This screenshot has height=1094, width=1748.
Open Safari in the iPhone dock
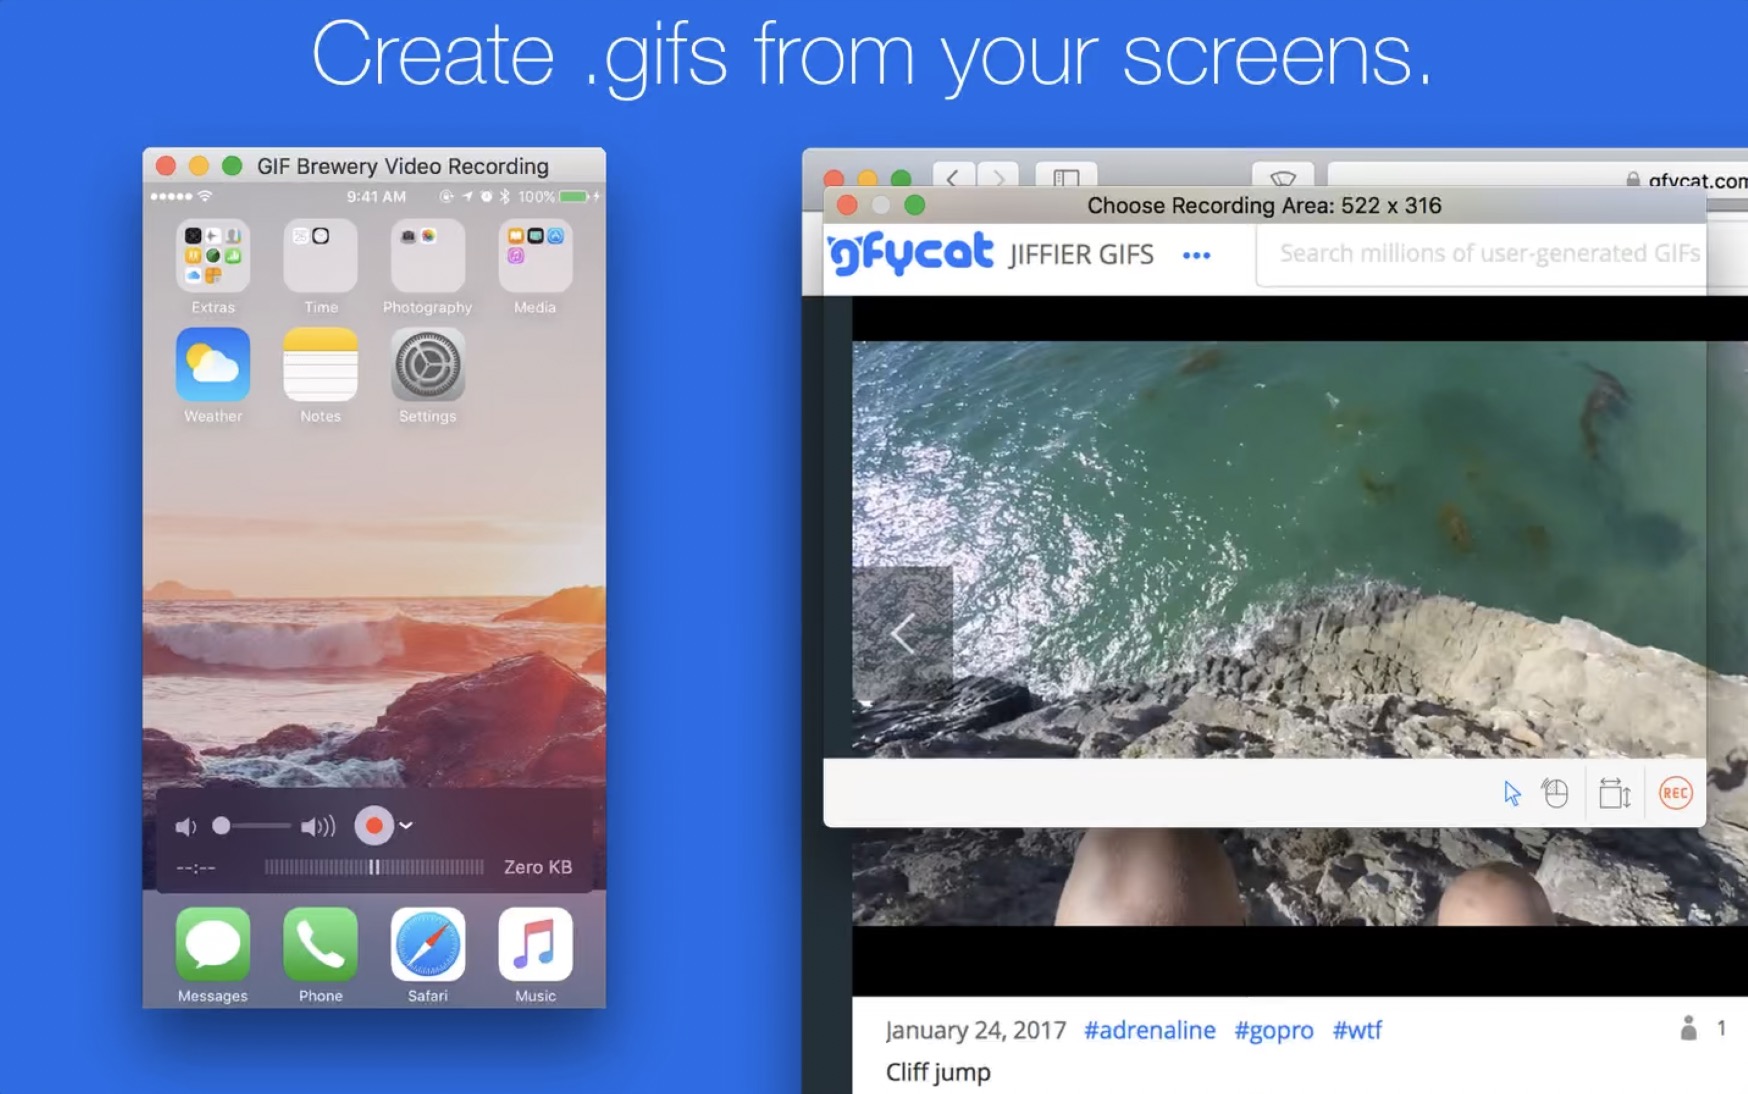427,945
